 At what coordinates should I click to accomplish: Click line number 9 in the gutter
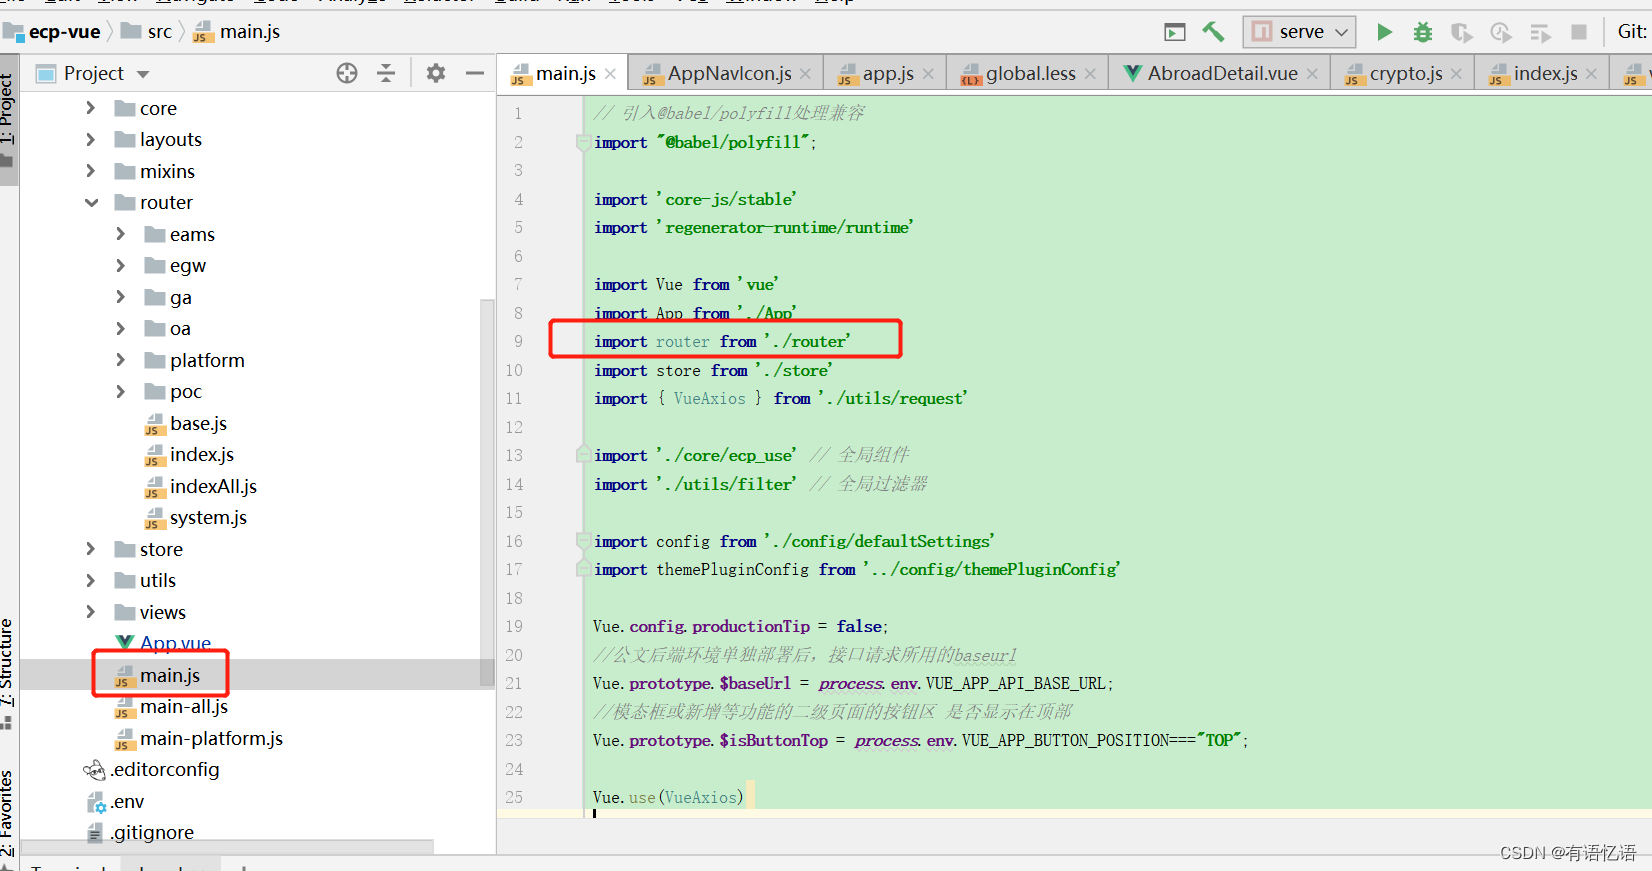tap(518, 341)
